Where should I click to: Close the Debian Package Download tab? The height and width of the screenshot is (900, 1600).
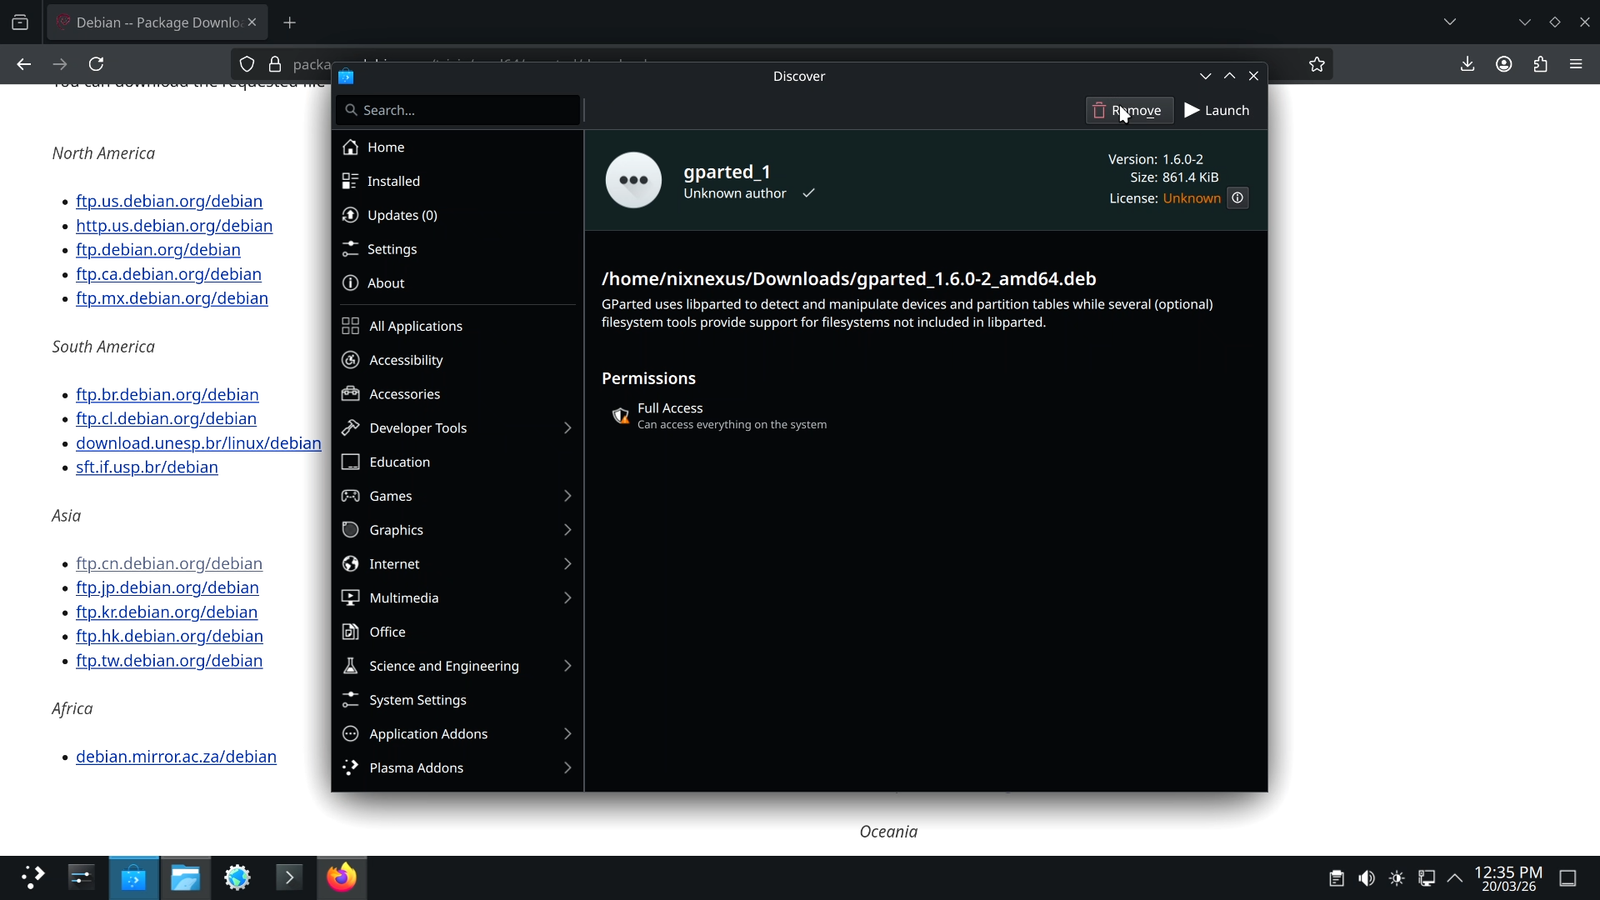[252, 22]
